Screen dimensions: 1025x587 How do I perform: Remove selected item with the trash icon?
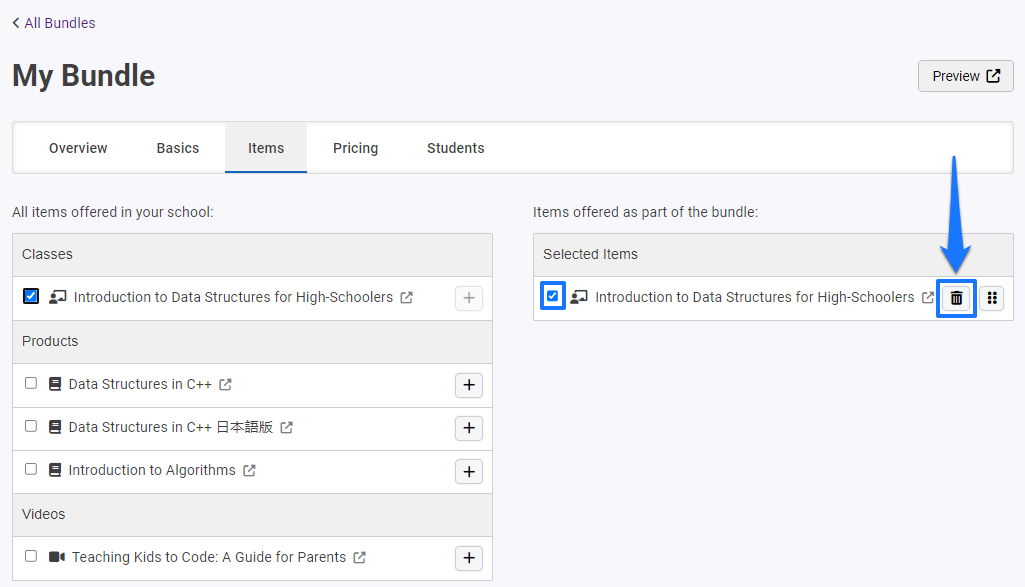[956, 298]
